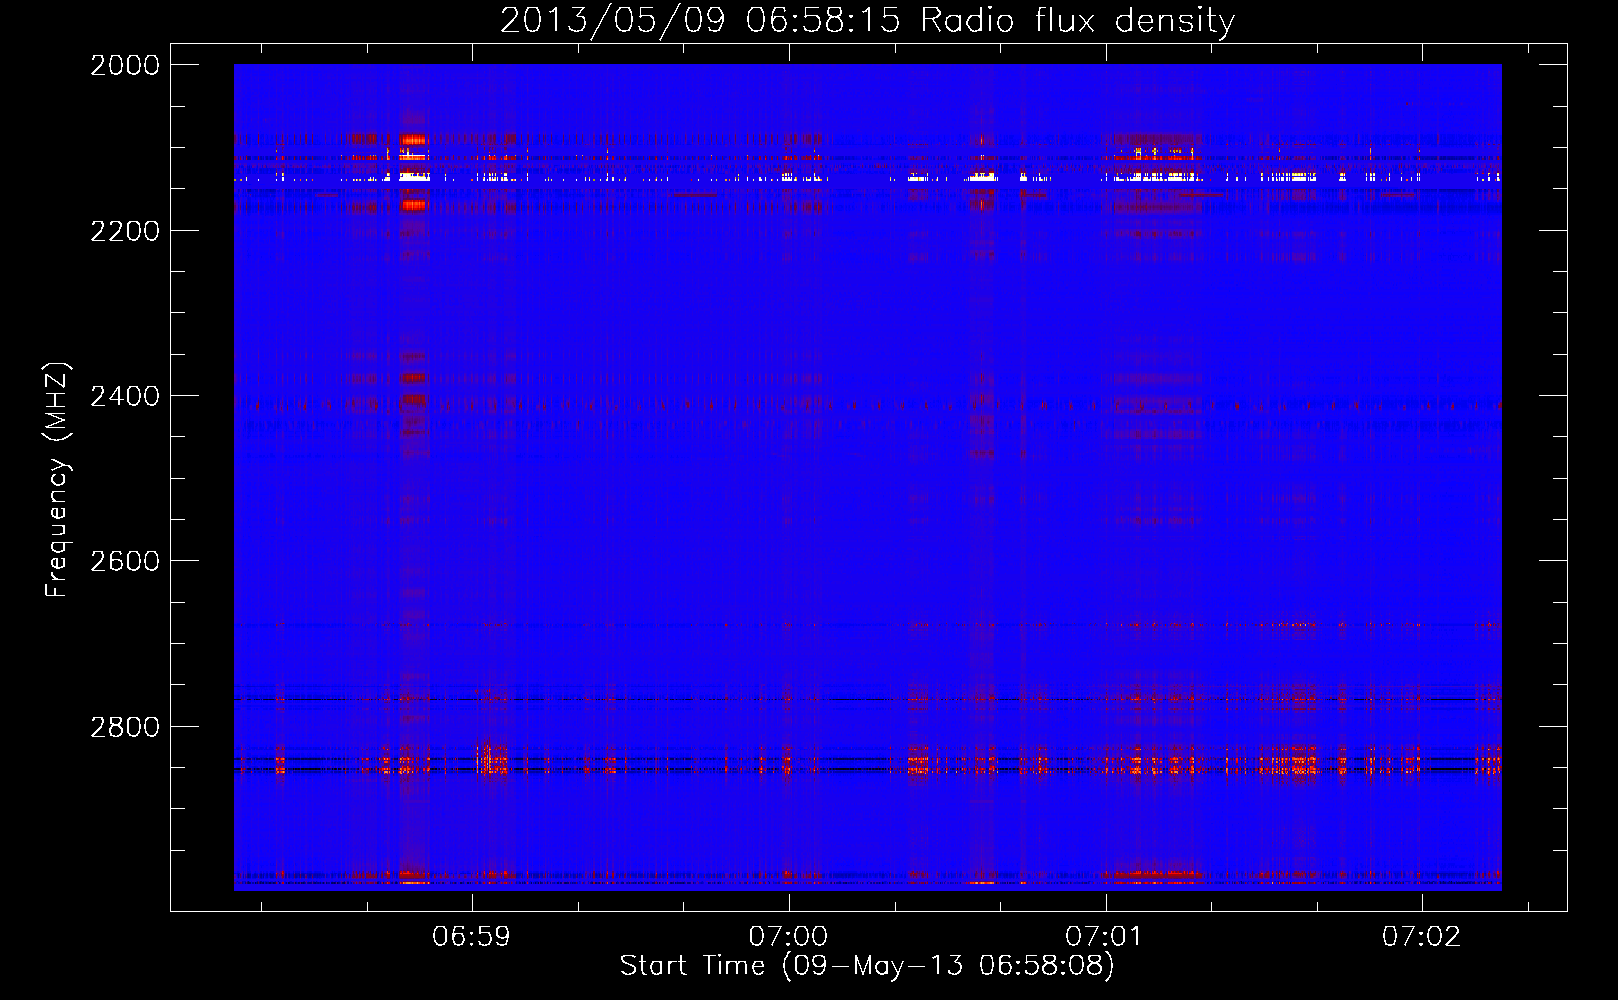Click the 06:59 time tick label
The image size is (1618, 1000).
coord(471,936)
